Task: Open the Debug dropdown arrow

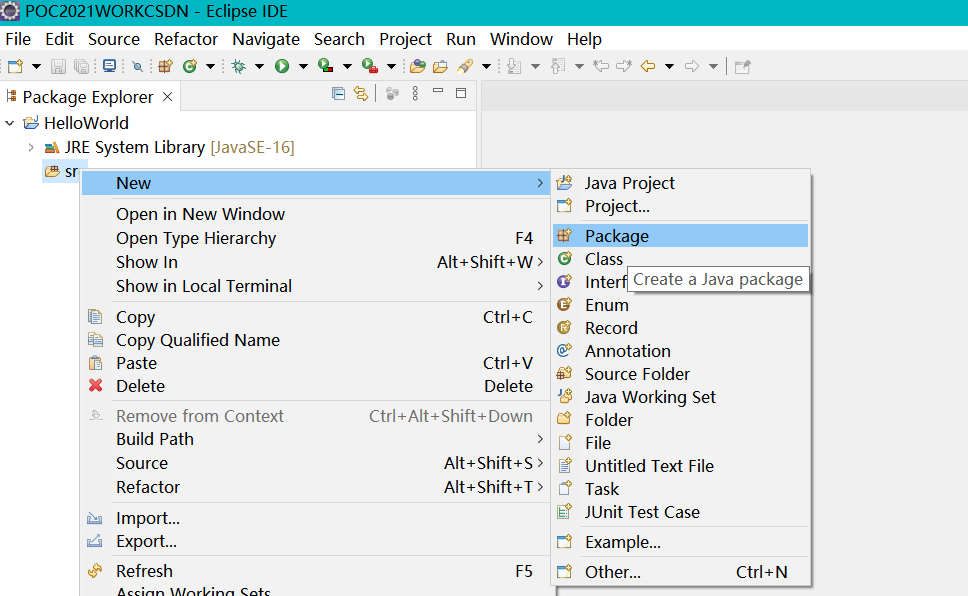Action: pyautogui.click(x=259, y=66)
